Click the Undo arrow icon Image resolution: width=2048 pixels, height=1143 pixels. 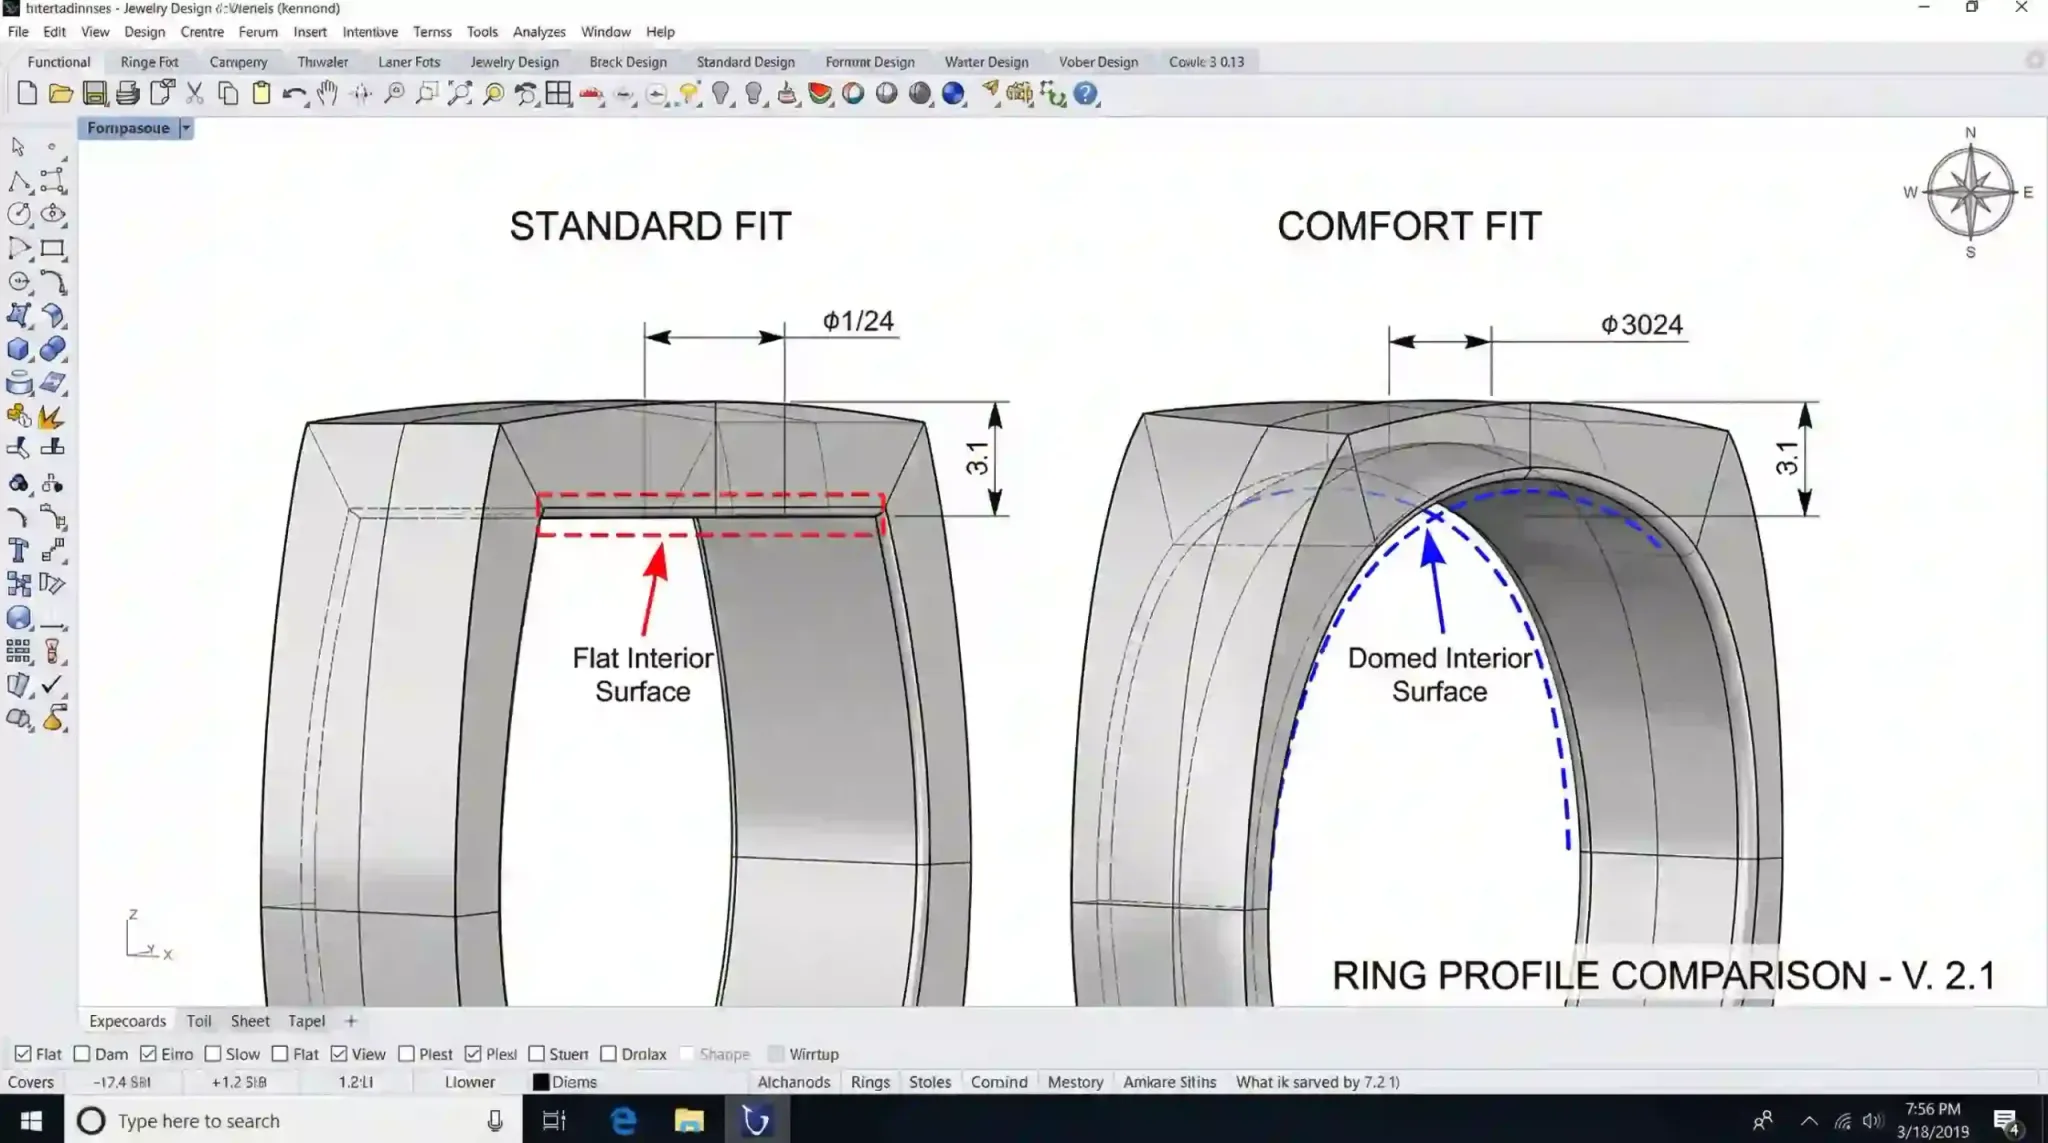pos(294,94)
